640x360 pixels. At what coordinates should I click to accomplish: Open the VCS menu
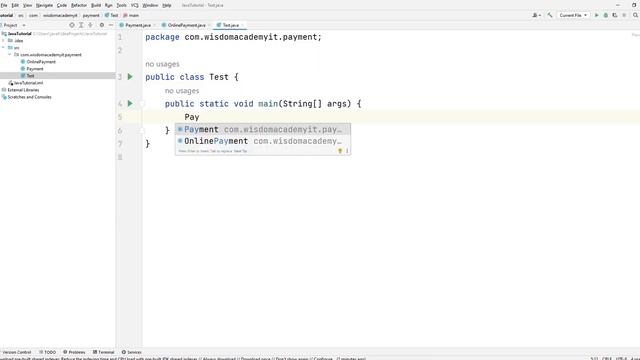pos(135,5)
